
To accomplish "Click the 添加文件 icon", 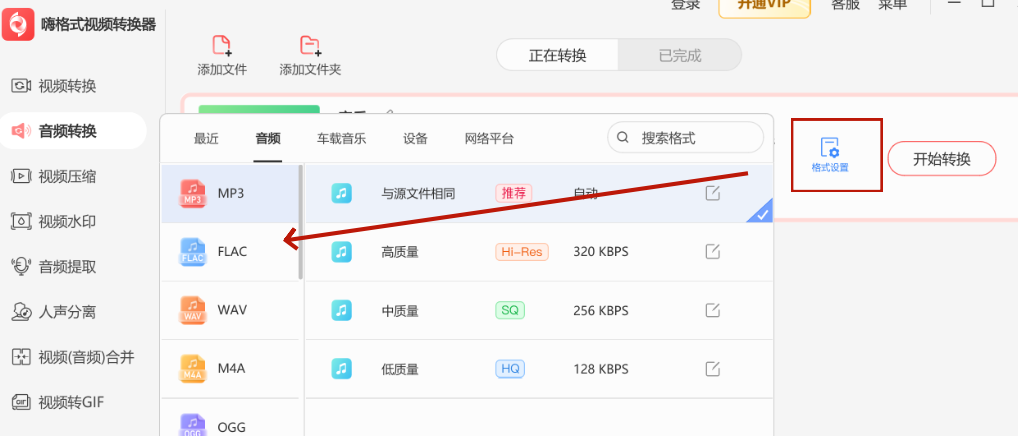I will click(222, 45).
